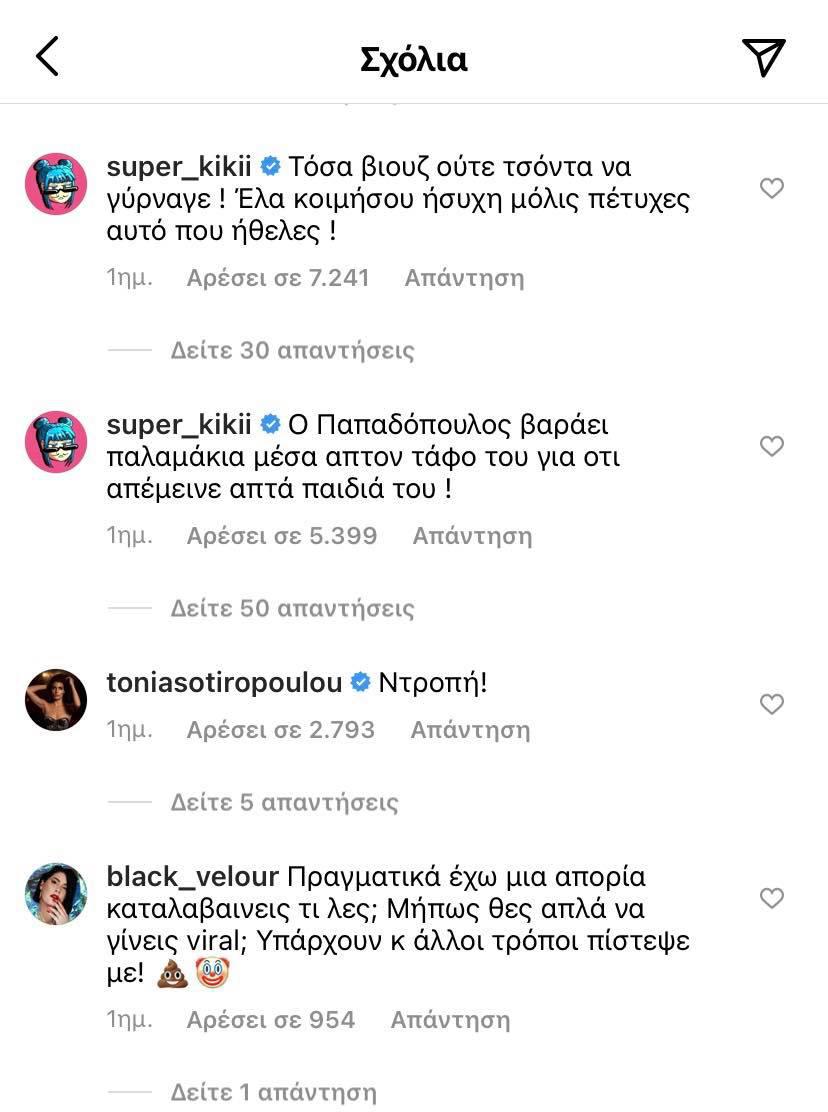Tap black_velour profile picture

(x=56, y=894)
